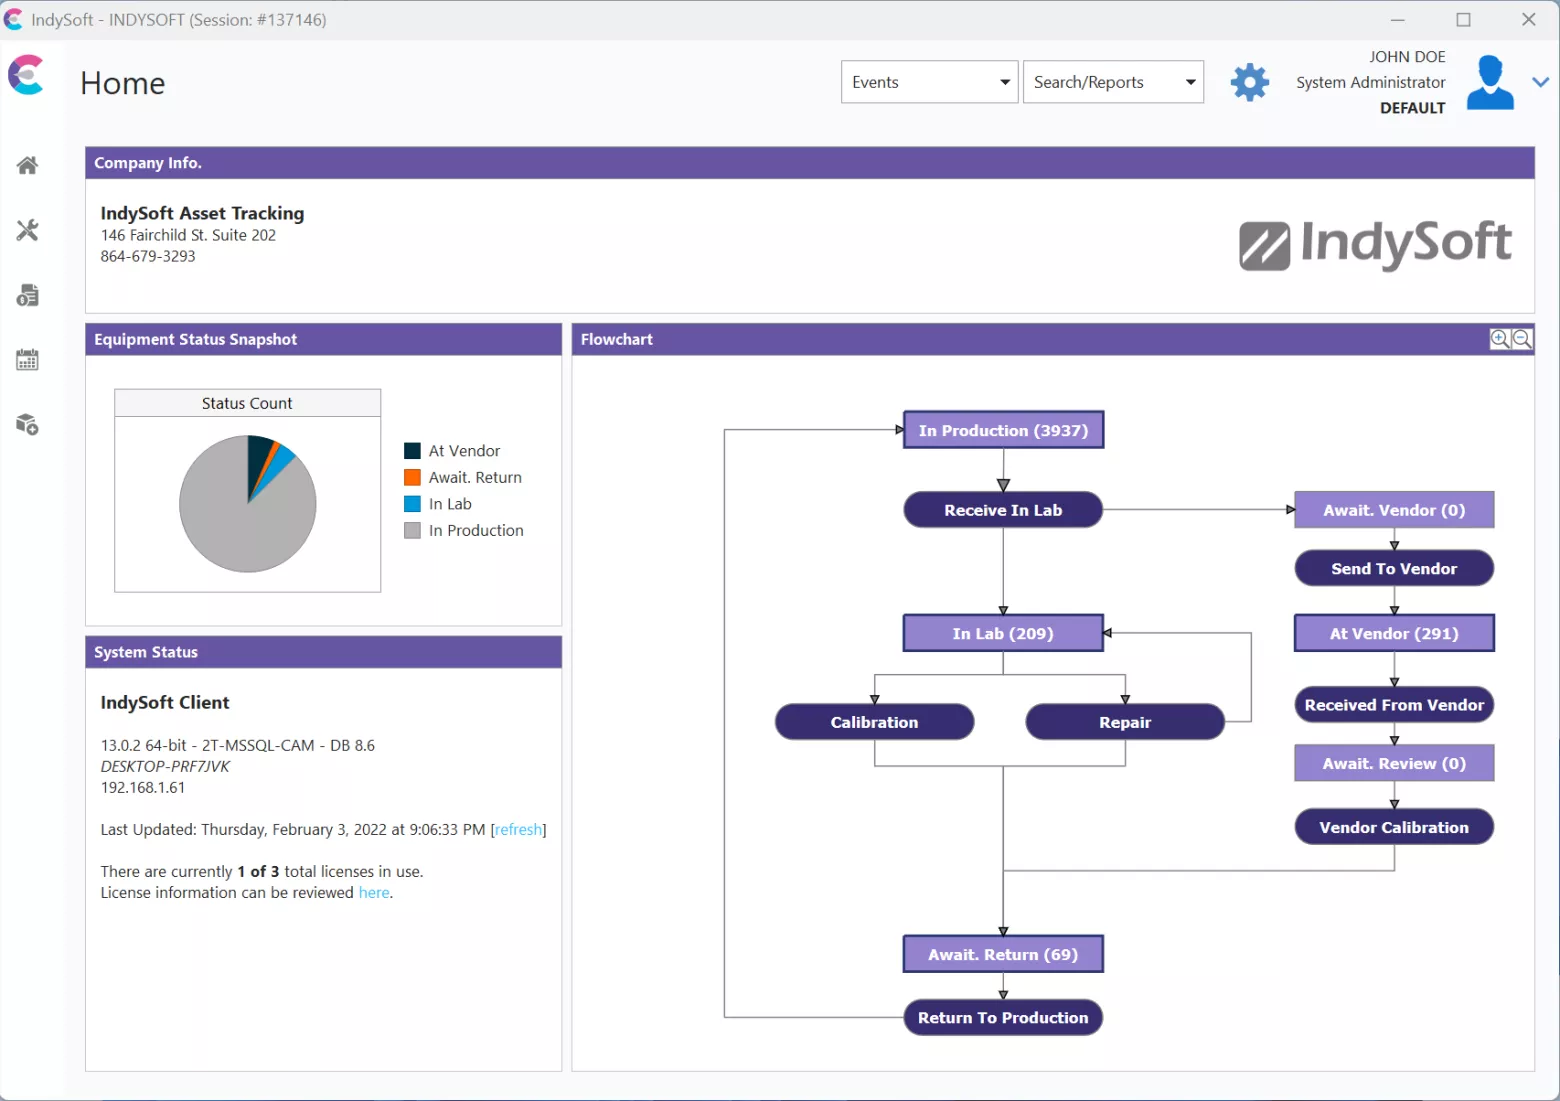Click the Receive In Lab action
This screenshot has height=1101, width=1560.
[x=1003, y=510]
